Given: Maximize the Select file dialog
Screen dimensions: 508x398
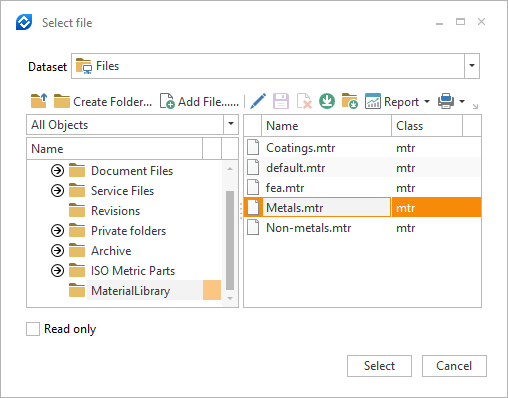Looking at the screenshot, I should tap(460, 22).
